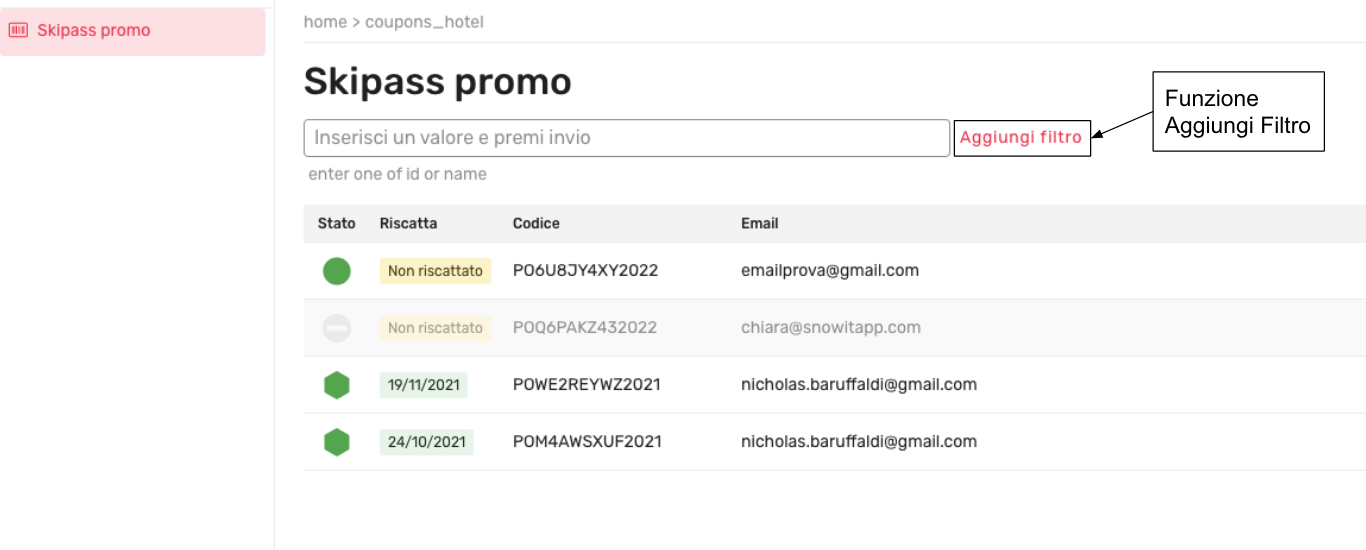Click green hexagon status icon for code POWE2REYWZ2021
This screenshot has height=550, width=1366.
coord(337,385)
